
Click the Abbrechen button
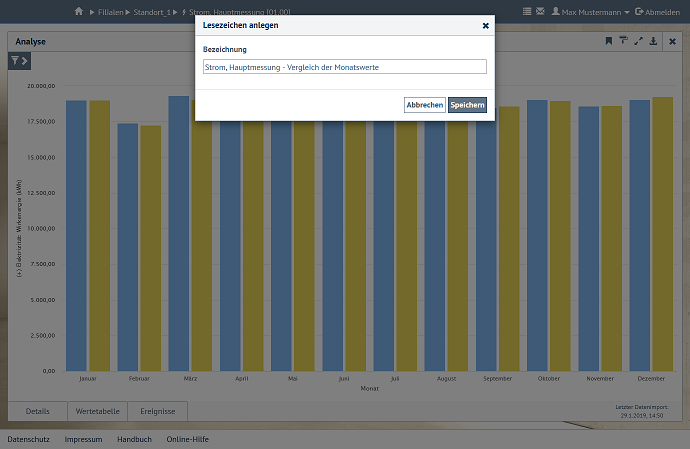click(424, 105)
